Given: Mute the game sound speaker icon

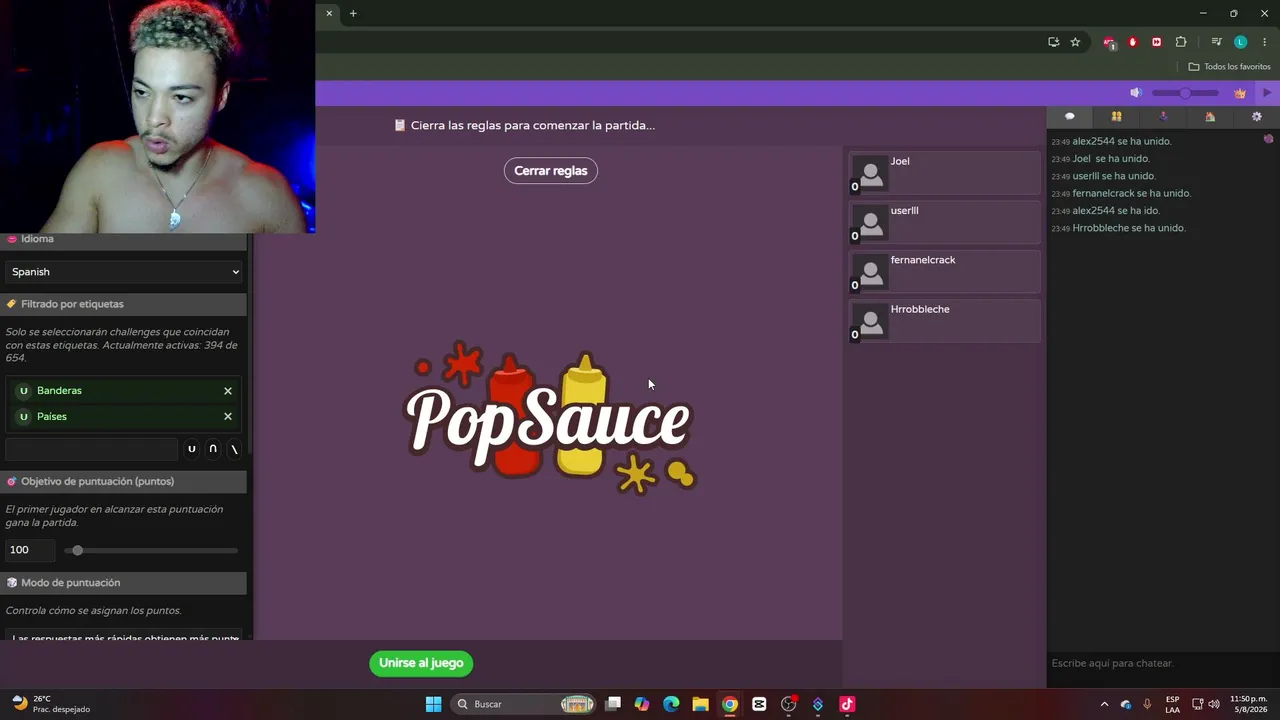Looking at the screenshot, I should click(1136, 93).
